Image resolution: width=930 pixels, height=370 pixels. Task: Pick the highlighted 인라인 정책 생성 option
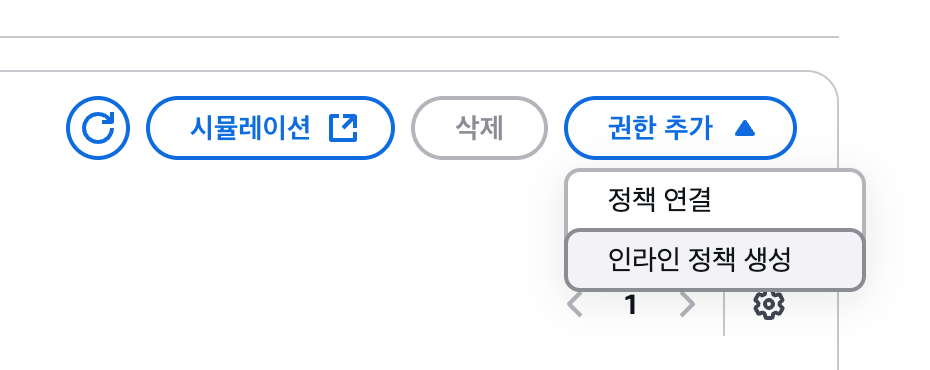click(715, 260)
